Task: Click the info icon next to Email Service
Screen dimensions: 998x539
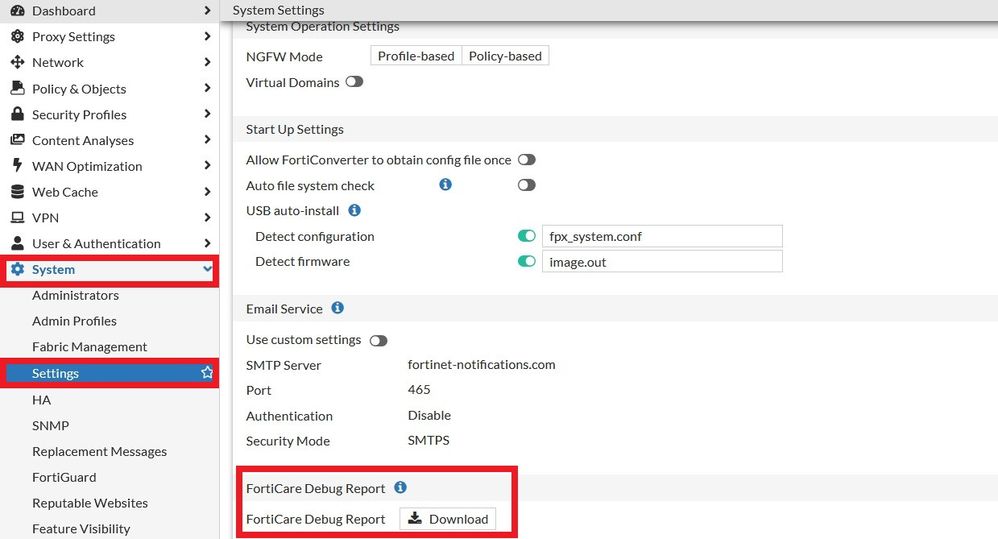Action: tap(337, 308)
